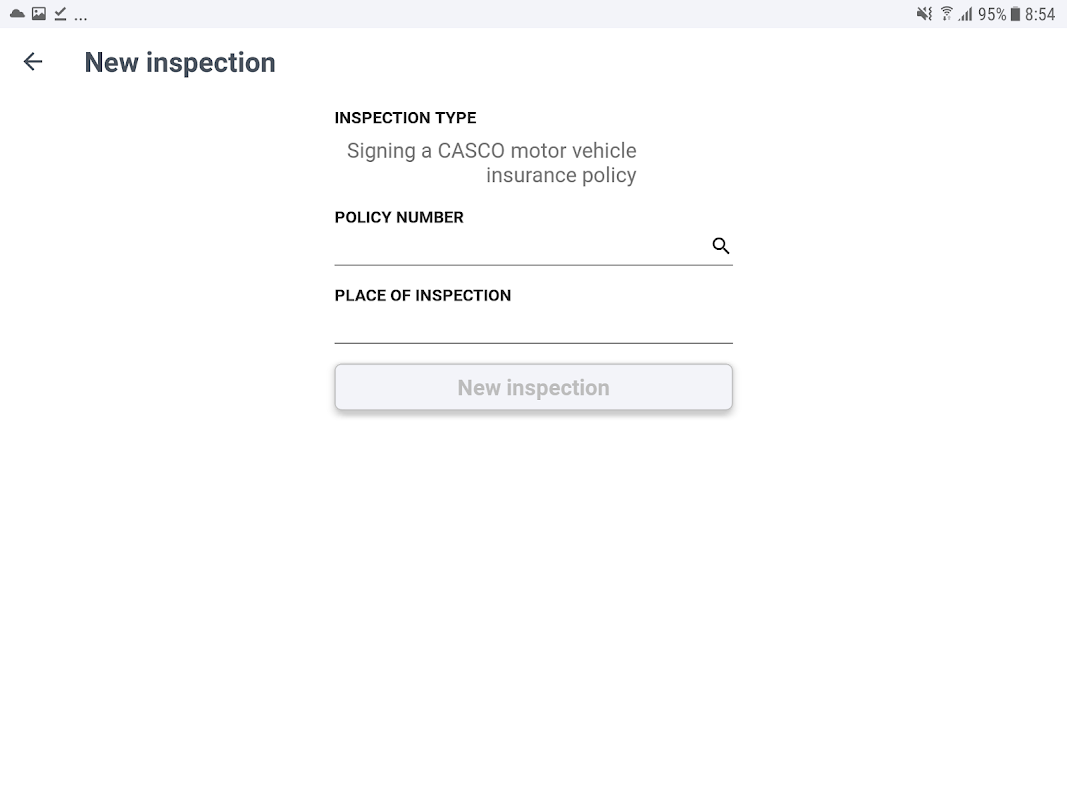Tap the battery status icon
This screenshot has height=800, width=1067.
1015,14
